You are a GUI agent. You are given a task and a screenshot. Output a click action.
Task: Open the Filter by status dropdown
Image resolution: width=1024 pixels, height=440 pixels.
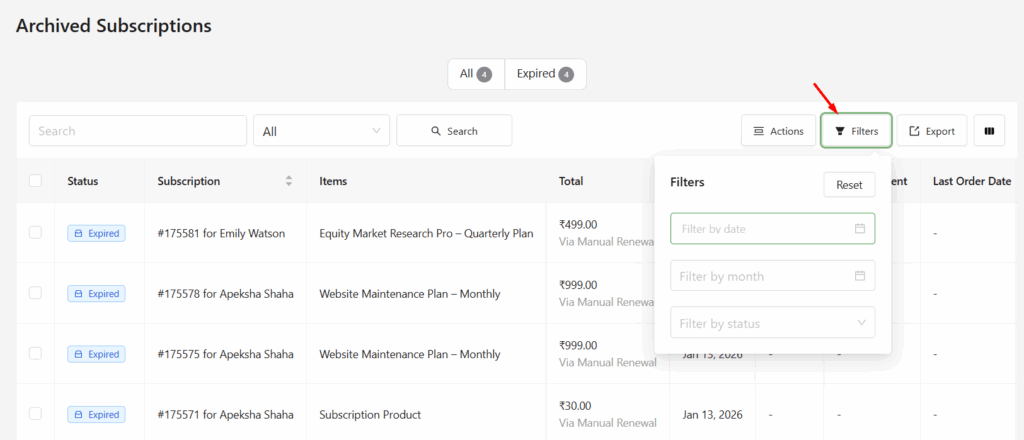click(772, 323)
